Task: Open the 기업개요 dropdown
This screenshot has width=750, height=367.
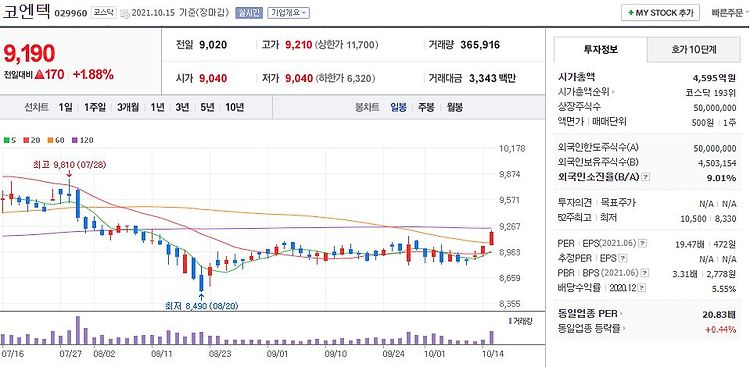Action: pos(288,13)
